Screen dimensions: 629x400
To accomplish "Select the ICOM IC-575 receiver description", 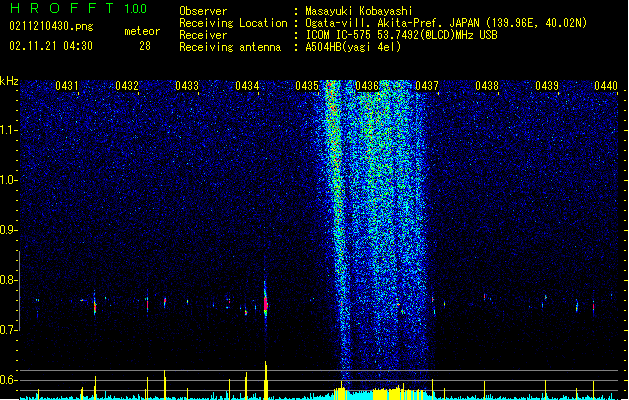I will click(x=401, y=35).
